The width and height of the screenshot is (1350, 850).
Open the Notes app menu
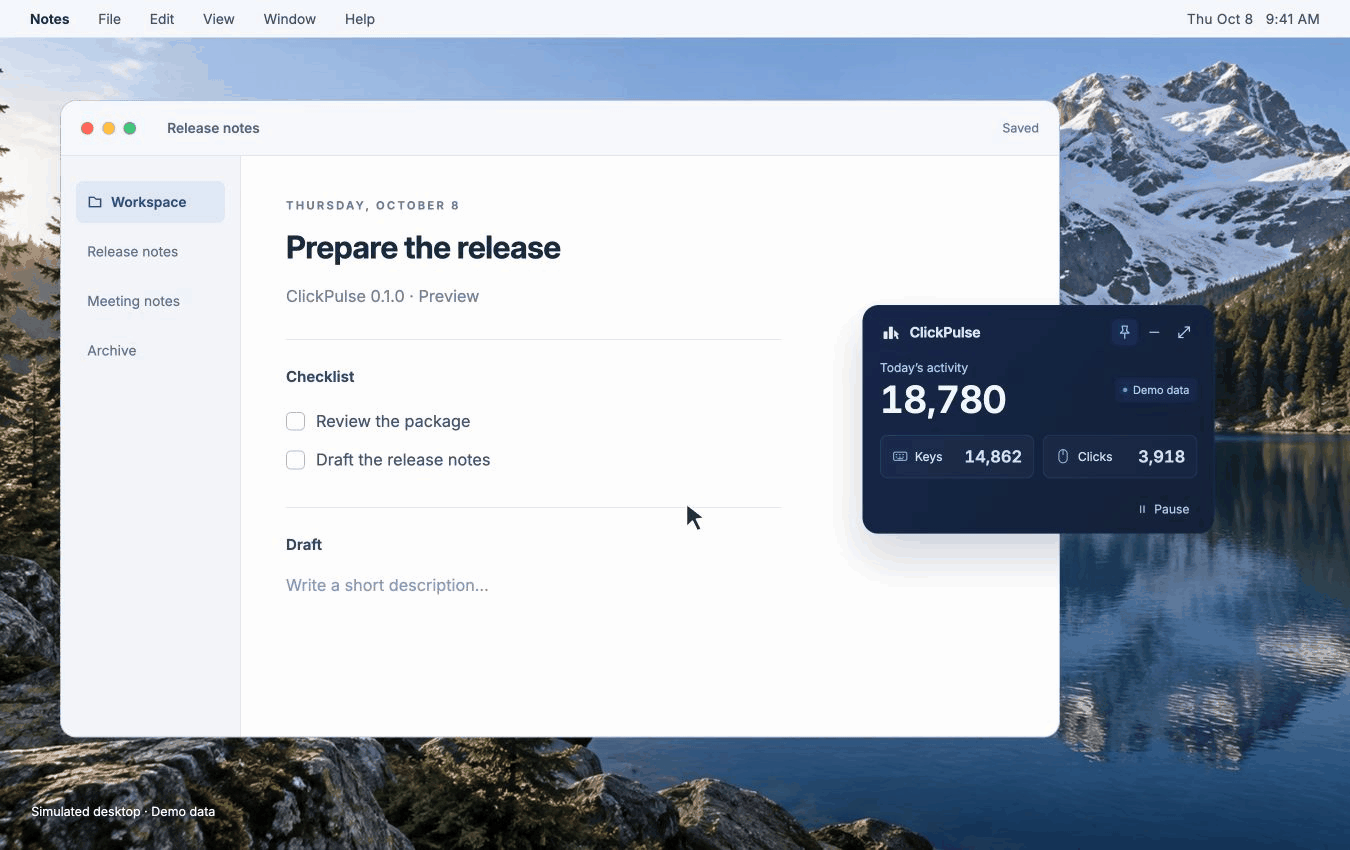(x=50, y=19)
